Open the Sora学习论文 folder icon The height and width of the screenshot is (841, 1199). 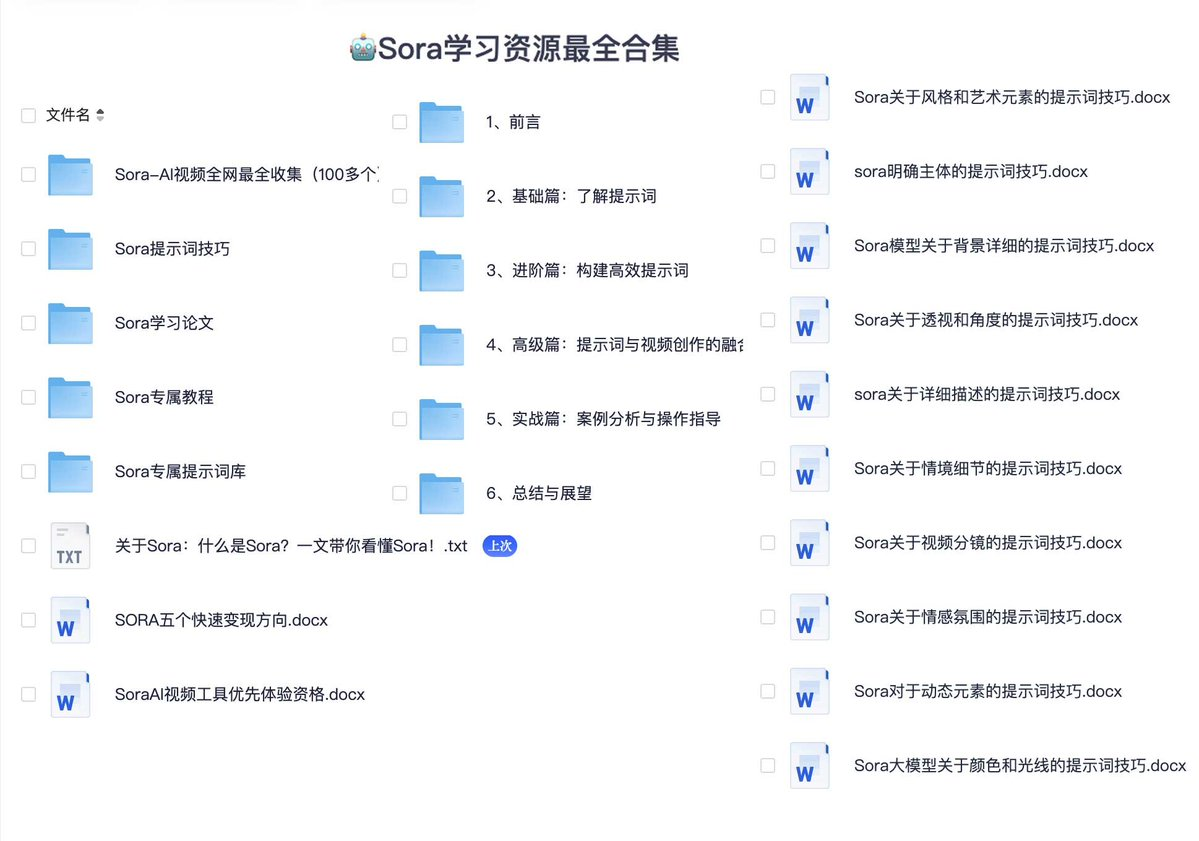coord(70,323)
